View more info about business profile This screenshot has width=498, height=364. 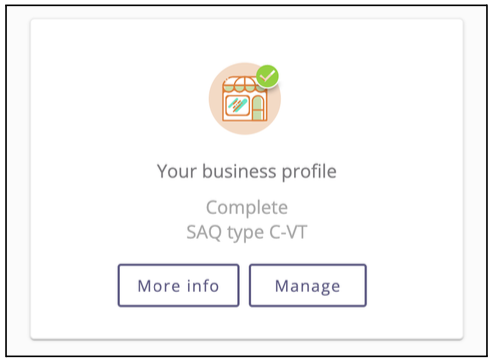pos(179,285)
